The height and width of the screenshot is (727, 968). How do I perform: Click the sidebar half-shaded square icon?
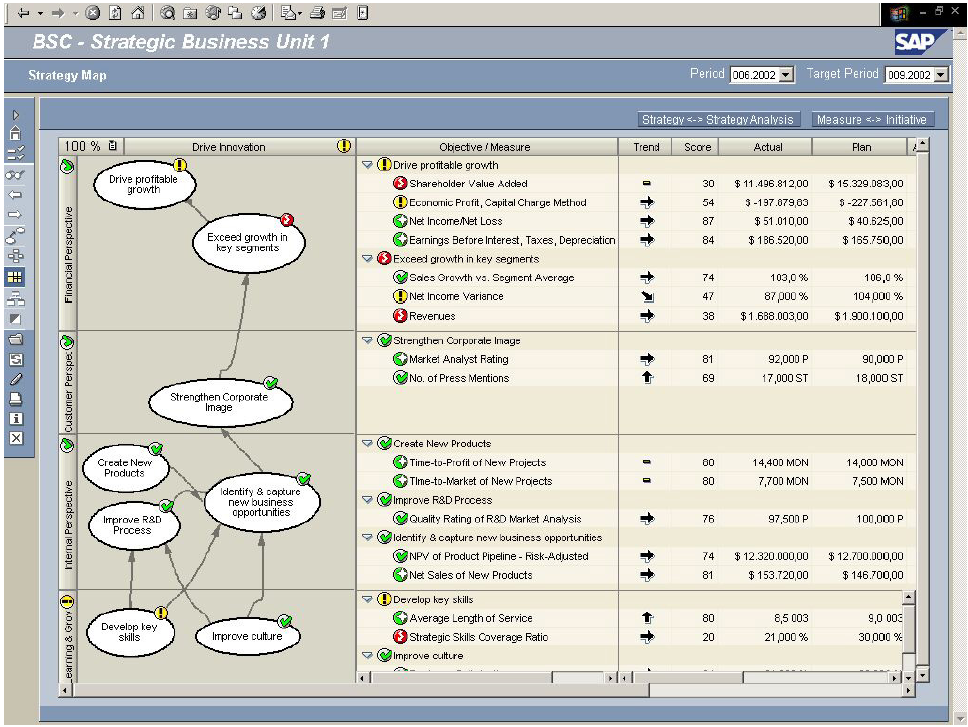pyautogui.click(x=16, y=319)
